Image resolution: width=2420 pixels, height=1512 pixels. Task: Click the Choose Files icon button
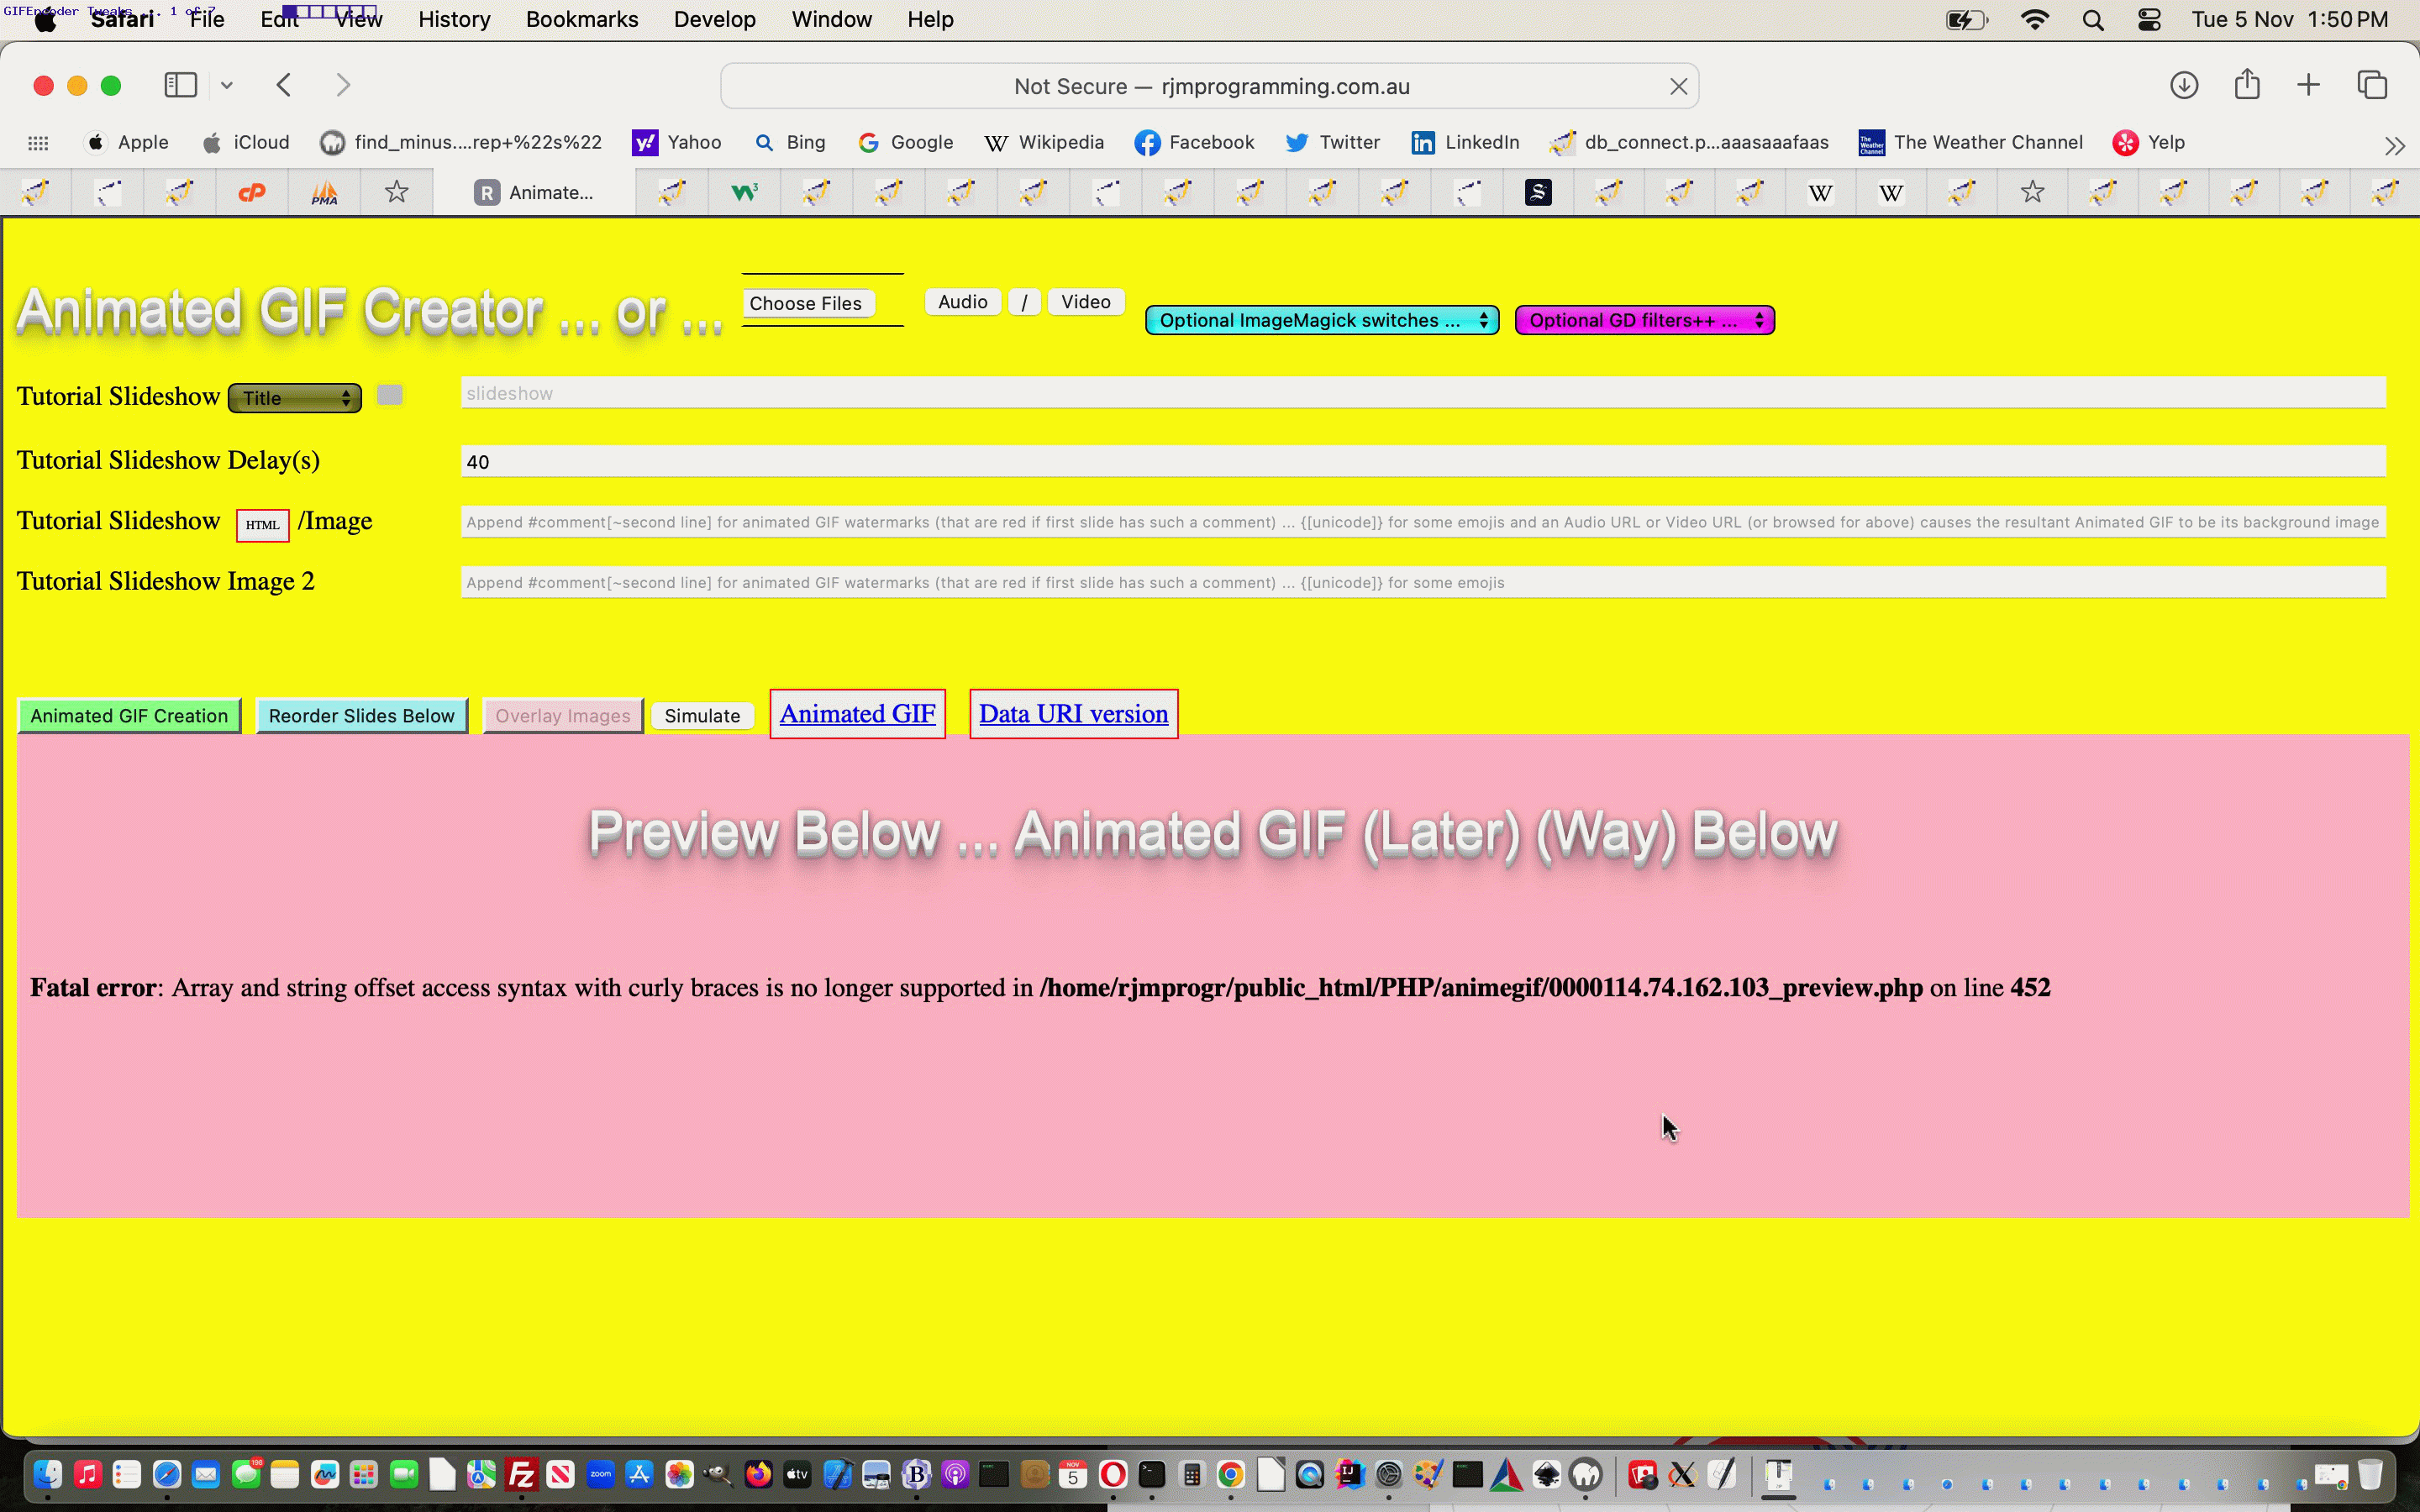[807, 303]
